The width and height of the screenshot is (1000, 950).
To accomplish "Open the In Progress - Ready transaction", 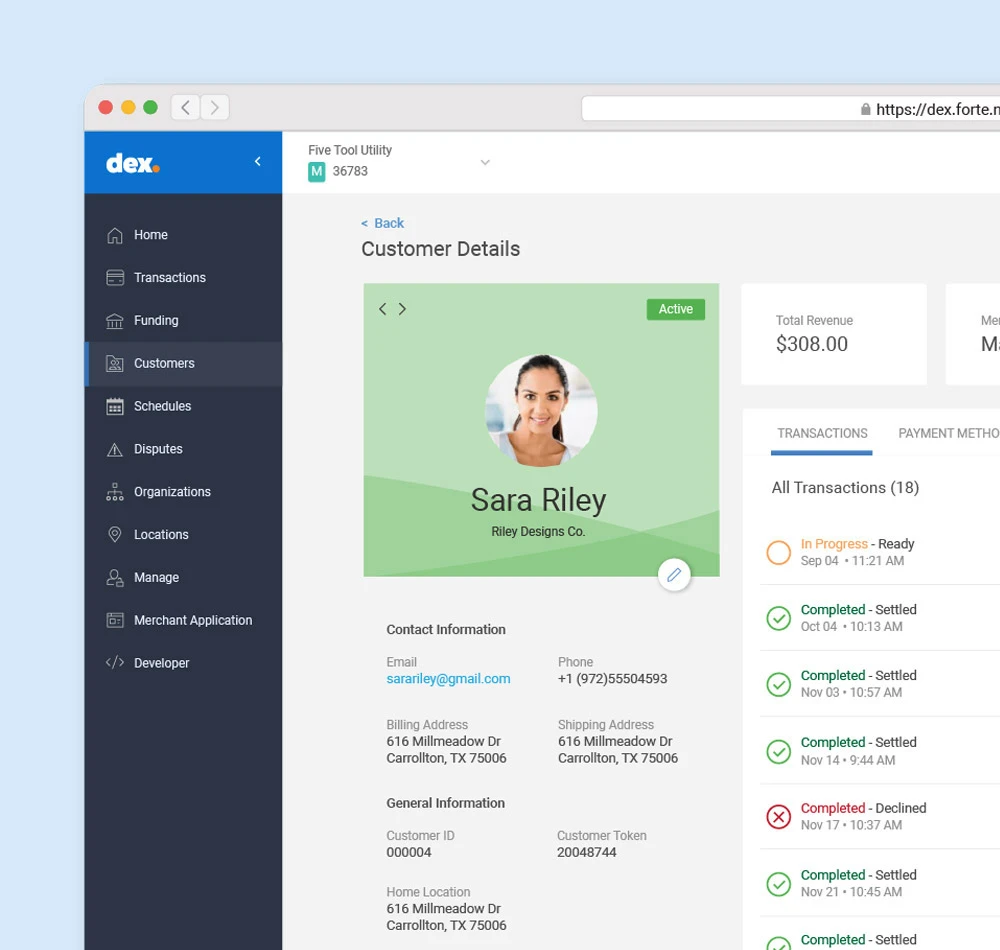I will (x=880, y=552).
